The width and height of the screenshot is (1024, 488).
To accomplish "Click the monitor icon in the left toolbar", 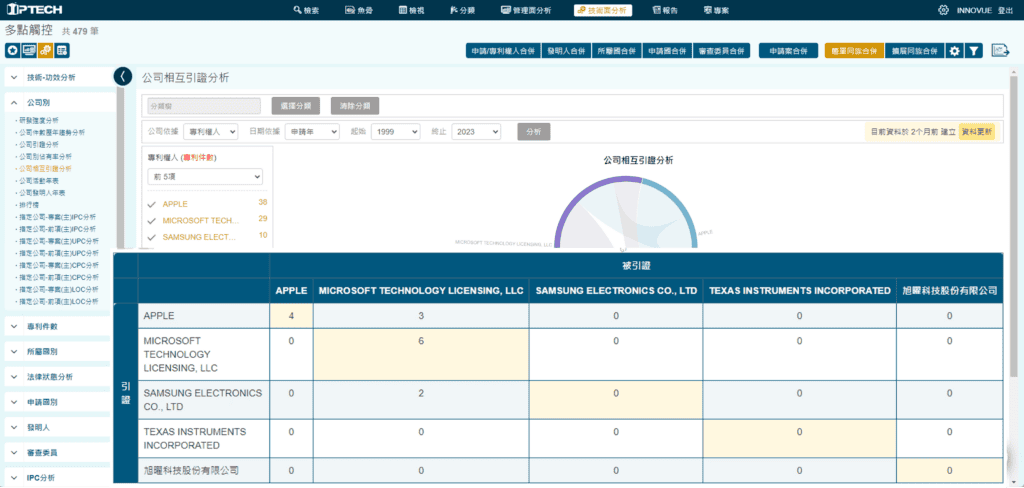I will coord(29,50).
